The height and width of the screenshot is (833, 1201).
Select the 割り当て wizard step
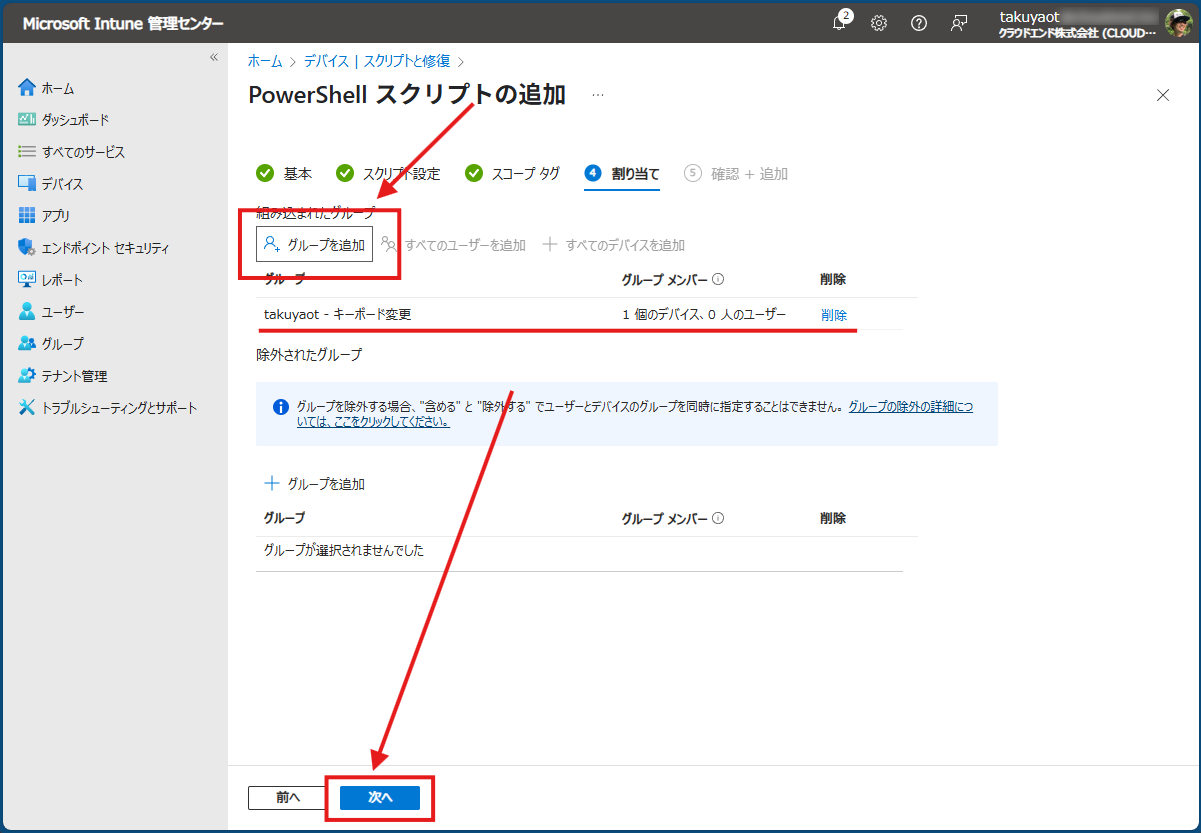click(622, 173)
